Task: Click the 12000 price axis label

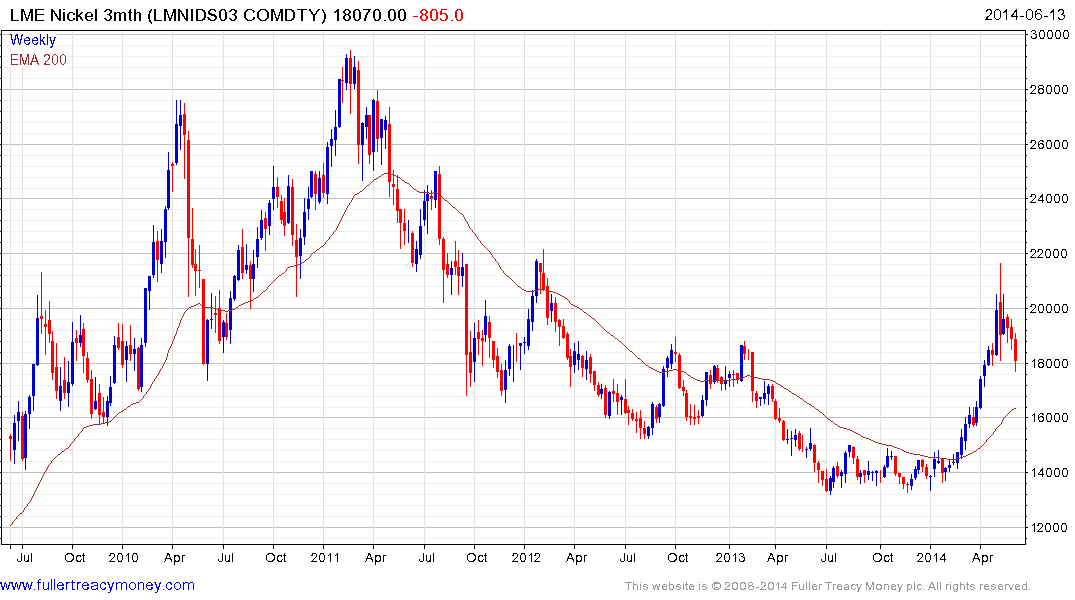Action: click(1049, 527)
